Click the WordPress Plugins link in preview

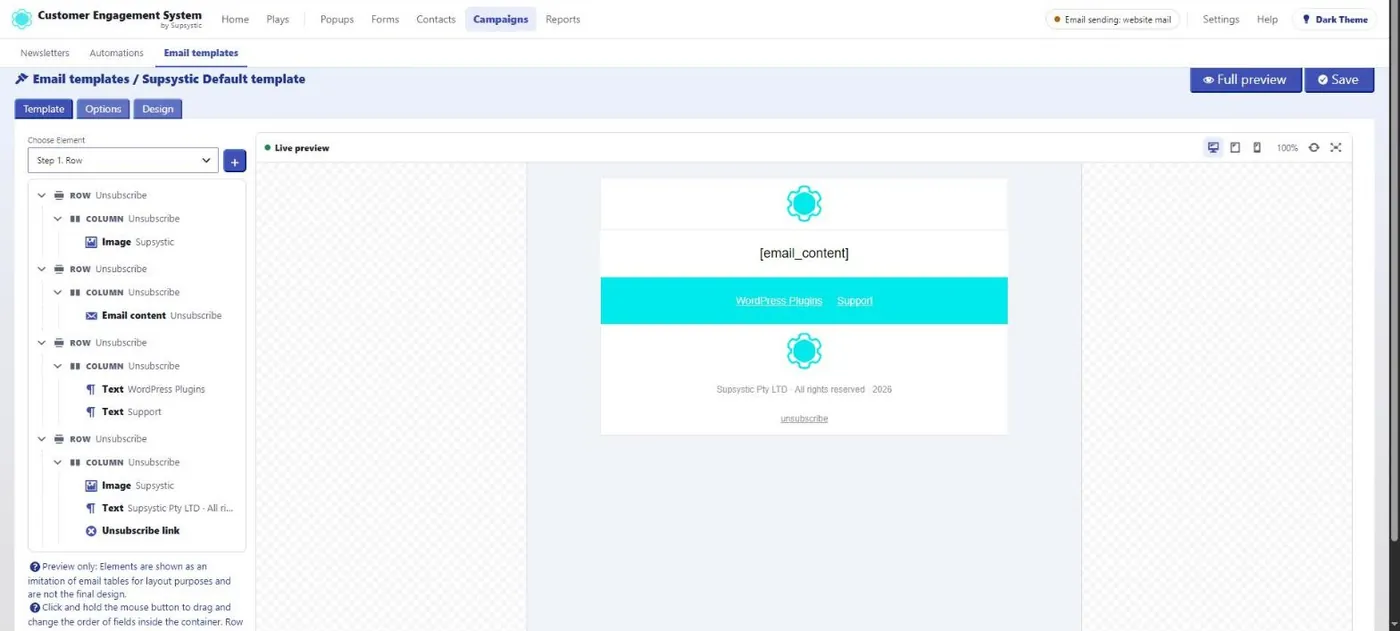(779, 301)
